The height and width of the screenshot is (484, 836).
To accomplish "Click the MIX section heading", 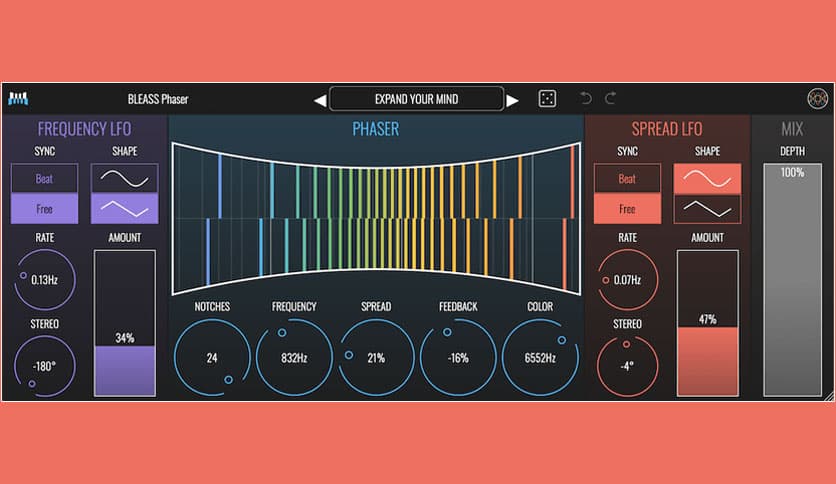I will point(792,129).
